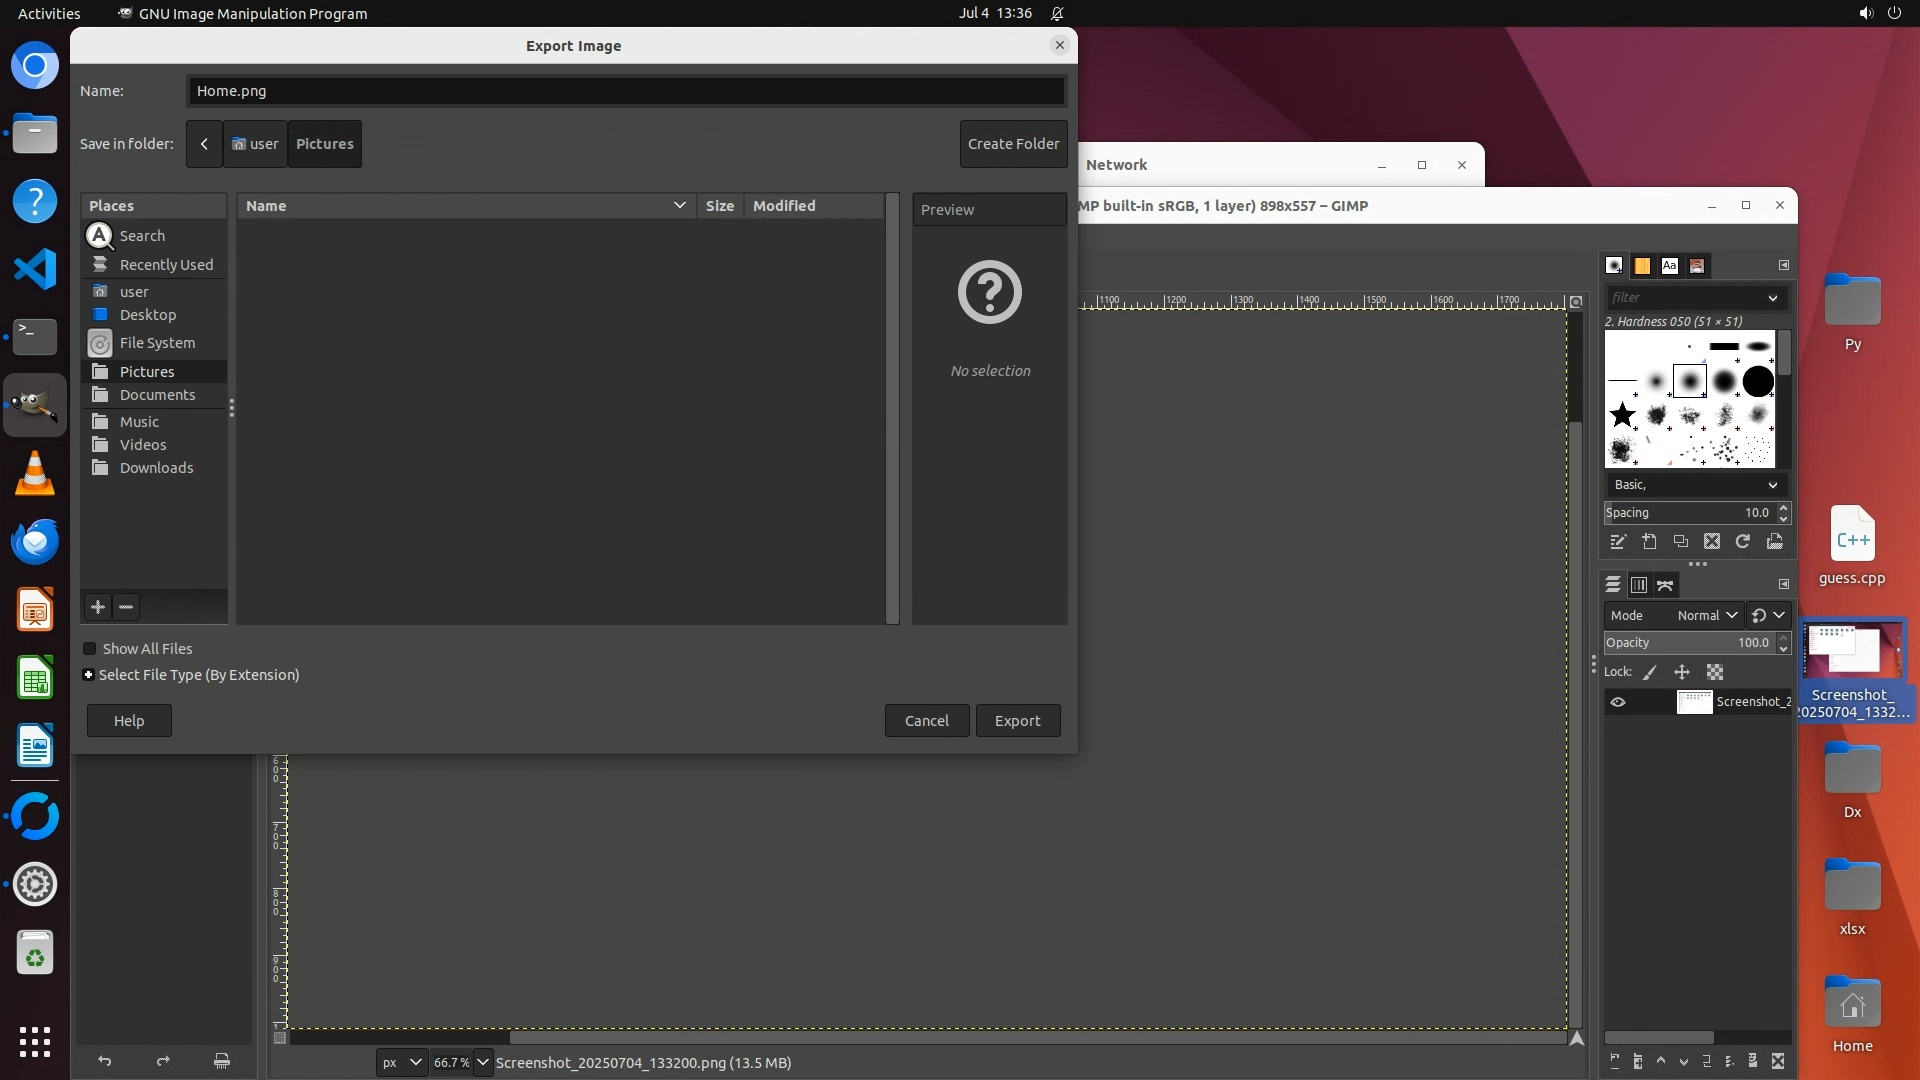The width and height of the screenshot is (1920, 1080).
Task: Select Documents in Places sidebar
Action: click(157, 395)
